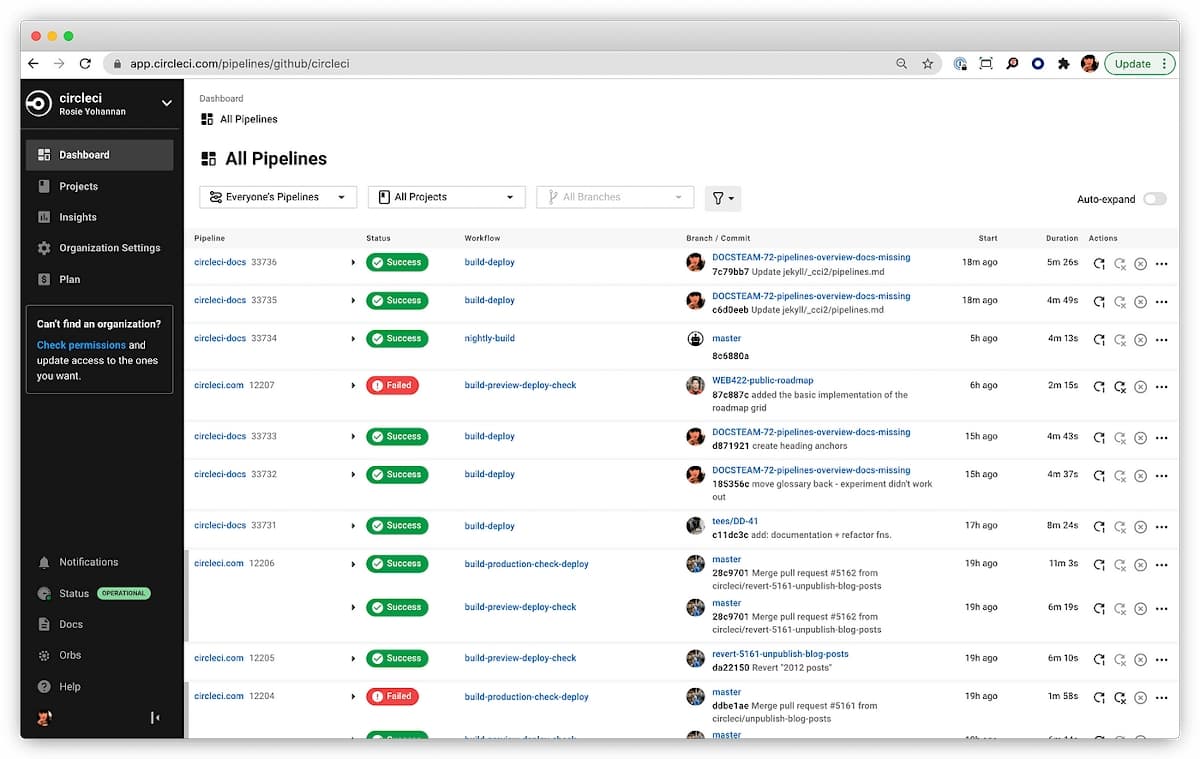The image size is (1200, 759).
Task: Toggle the Auto-expand switch
Action: pos(1155,199)
